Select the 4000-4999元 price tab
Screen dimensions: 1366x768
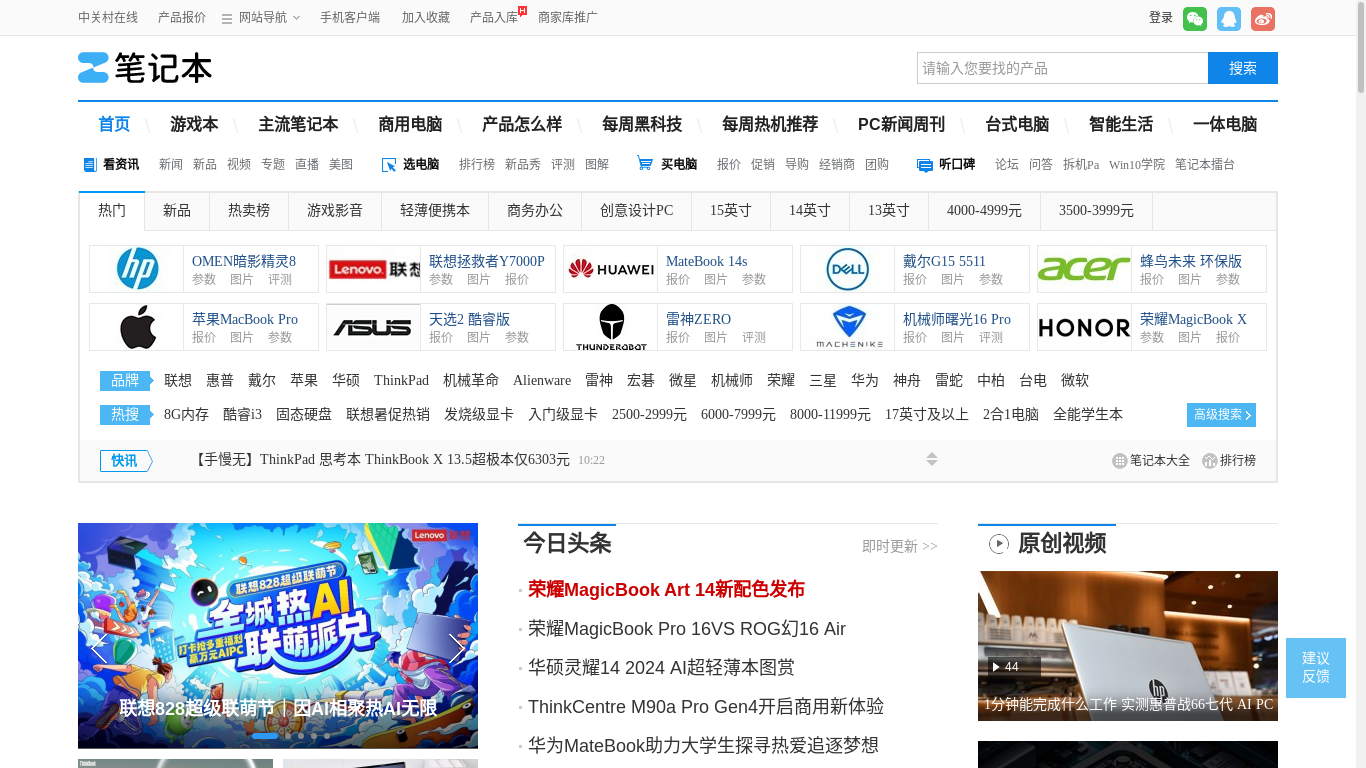tap(985, 211)
